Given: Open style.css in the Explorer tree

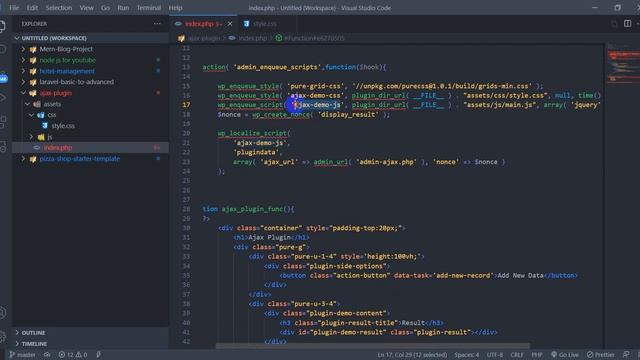Looking at the screenshot, I should [x=63, y=126].
